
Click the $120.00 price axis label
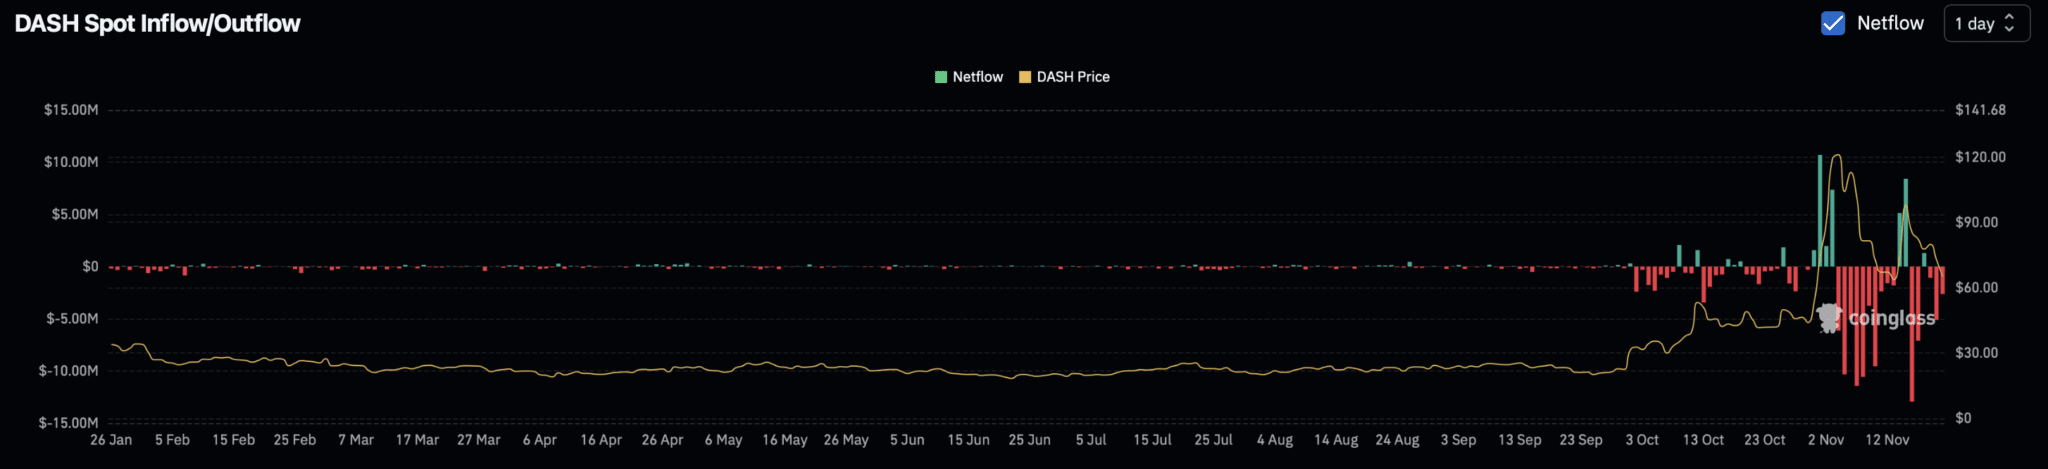pyautogui.click(x=1980, y=157)
